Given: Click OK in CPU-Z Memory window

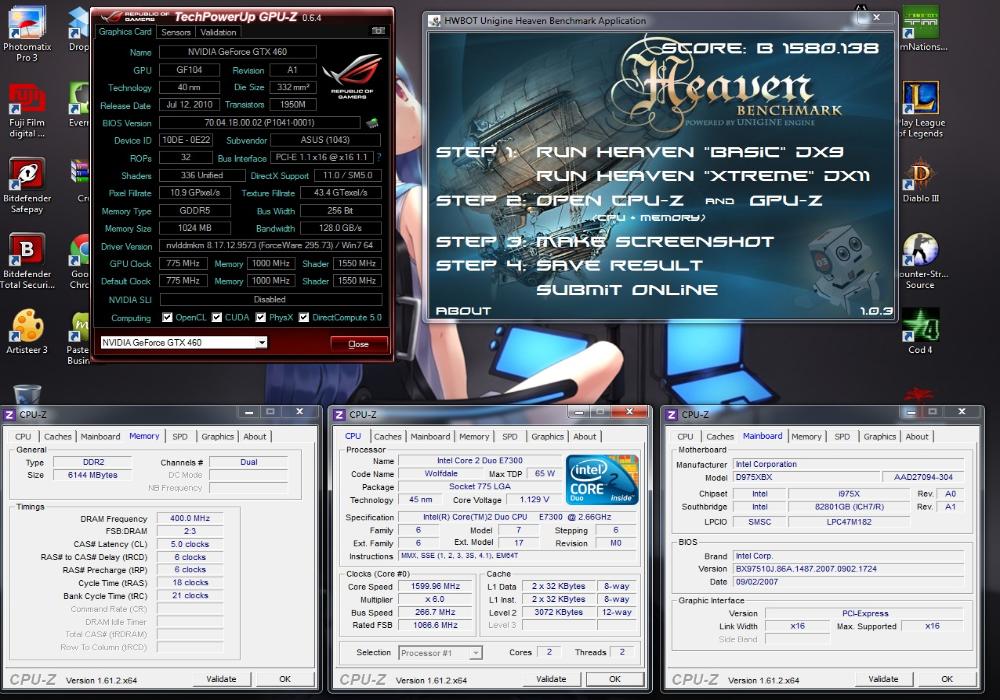Looking at the screenshot, I should coord(285,679).
